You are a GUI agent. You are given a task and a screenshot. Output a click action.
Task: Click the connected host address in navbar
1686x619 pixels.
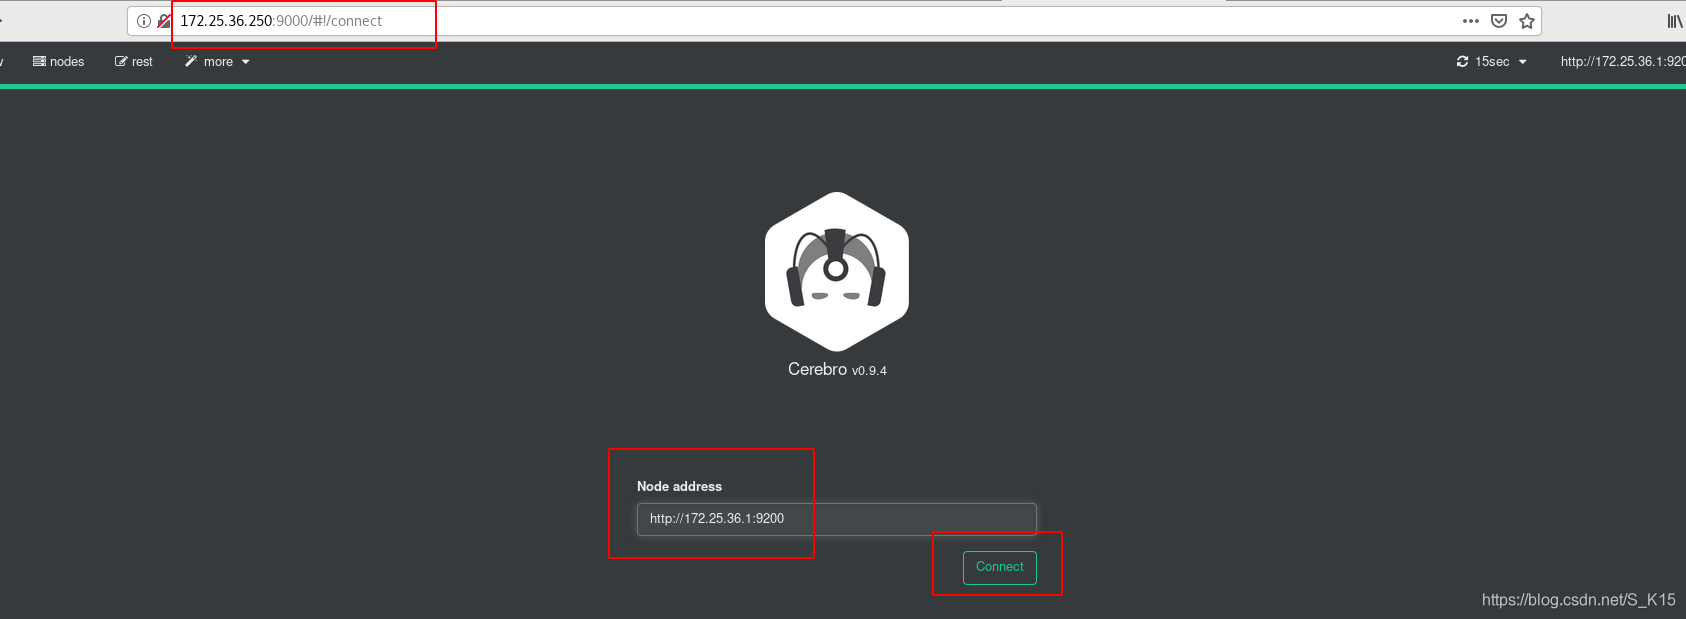click(1622, 62)
